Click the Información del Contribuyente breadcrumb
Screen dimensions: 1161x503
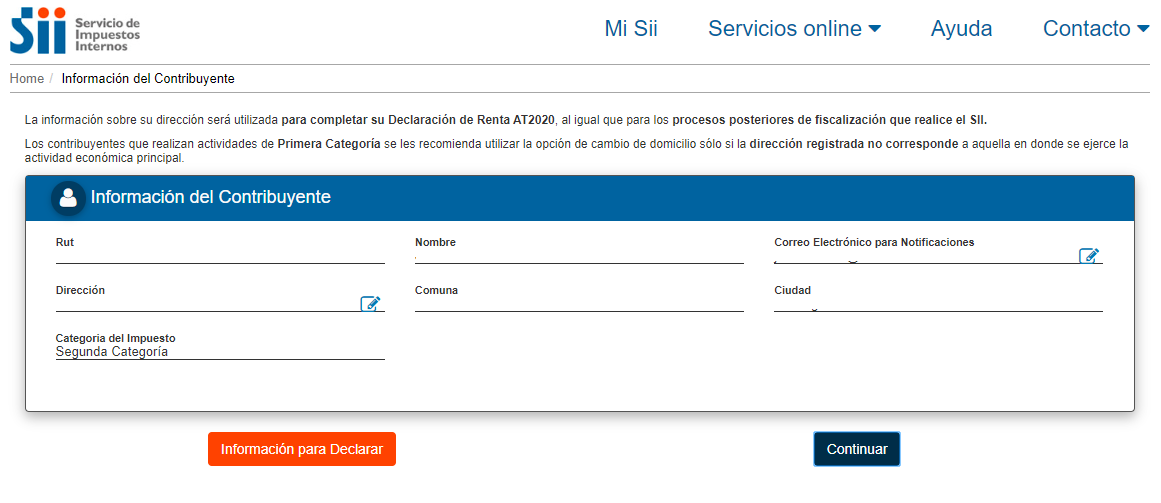coord(148,79)
